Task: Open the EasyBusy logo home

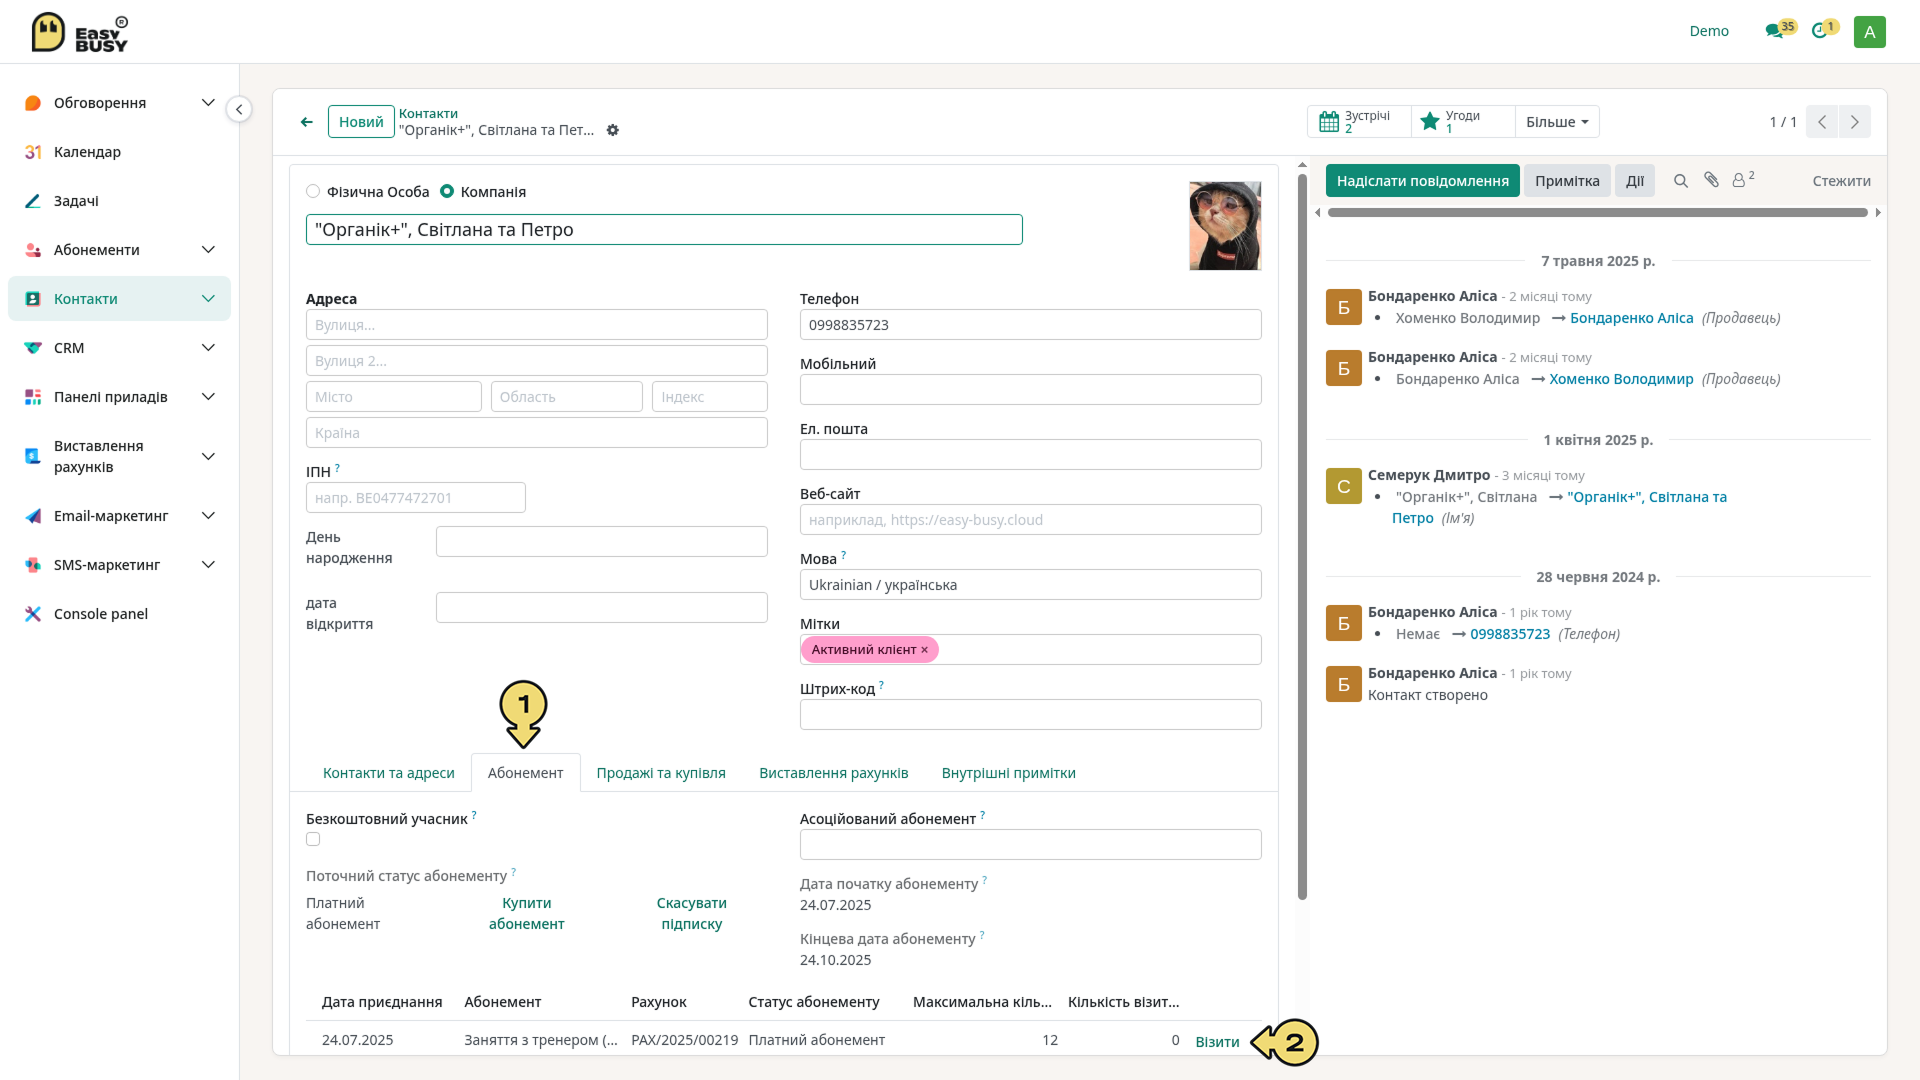Action: [80, 32]
